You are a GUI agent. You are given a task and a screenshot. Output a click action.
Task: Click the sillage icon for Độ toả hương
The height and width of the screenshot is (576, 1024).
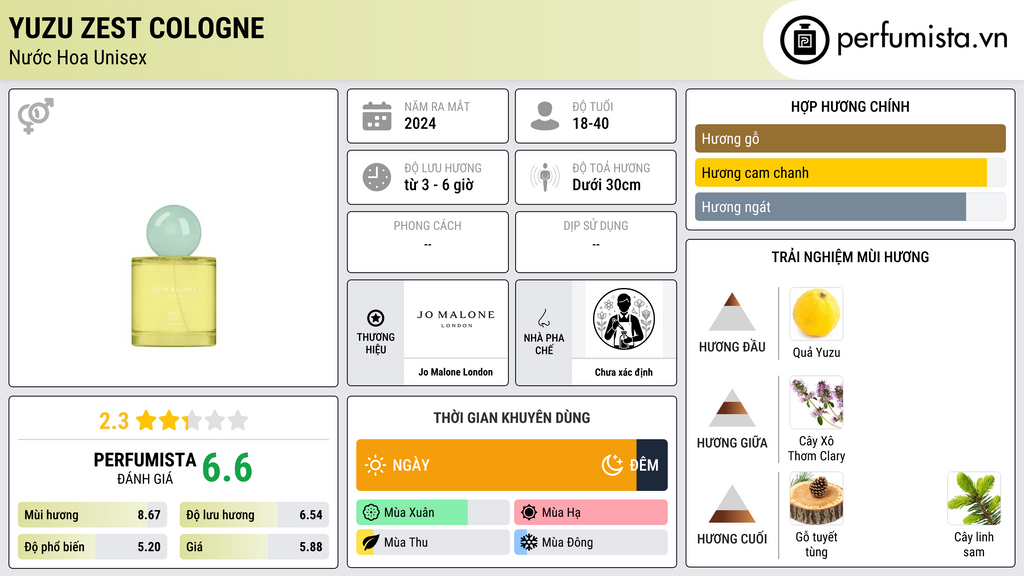tap(545, 177)
